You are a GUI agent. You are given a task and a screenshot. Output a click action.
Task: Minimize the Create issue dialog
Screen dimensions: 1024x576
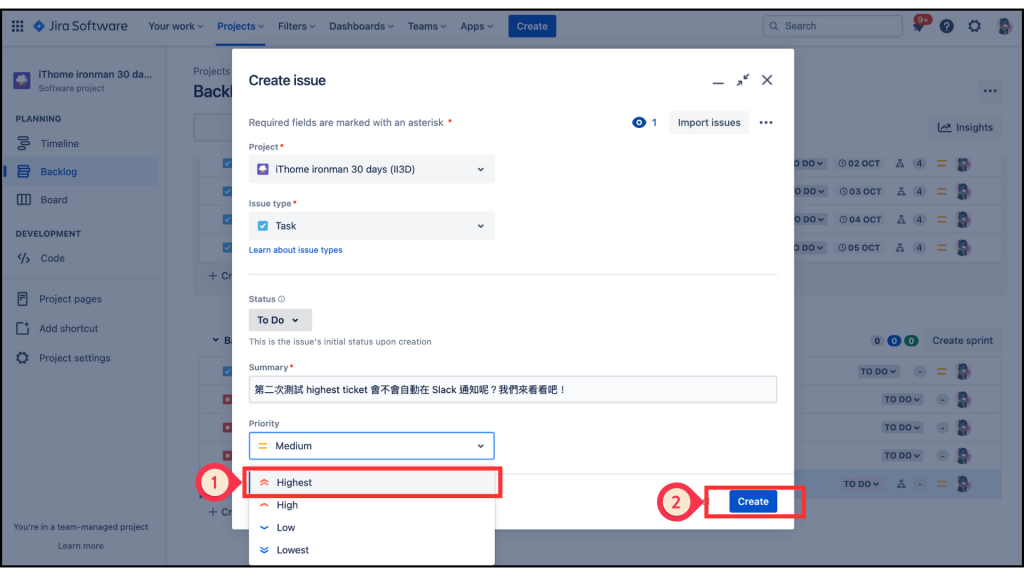pos(718,81)
